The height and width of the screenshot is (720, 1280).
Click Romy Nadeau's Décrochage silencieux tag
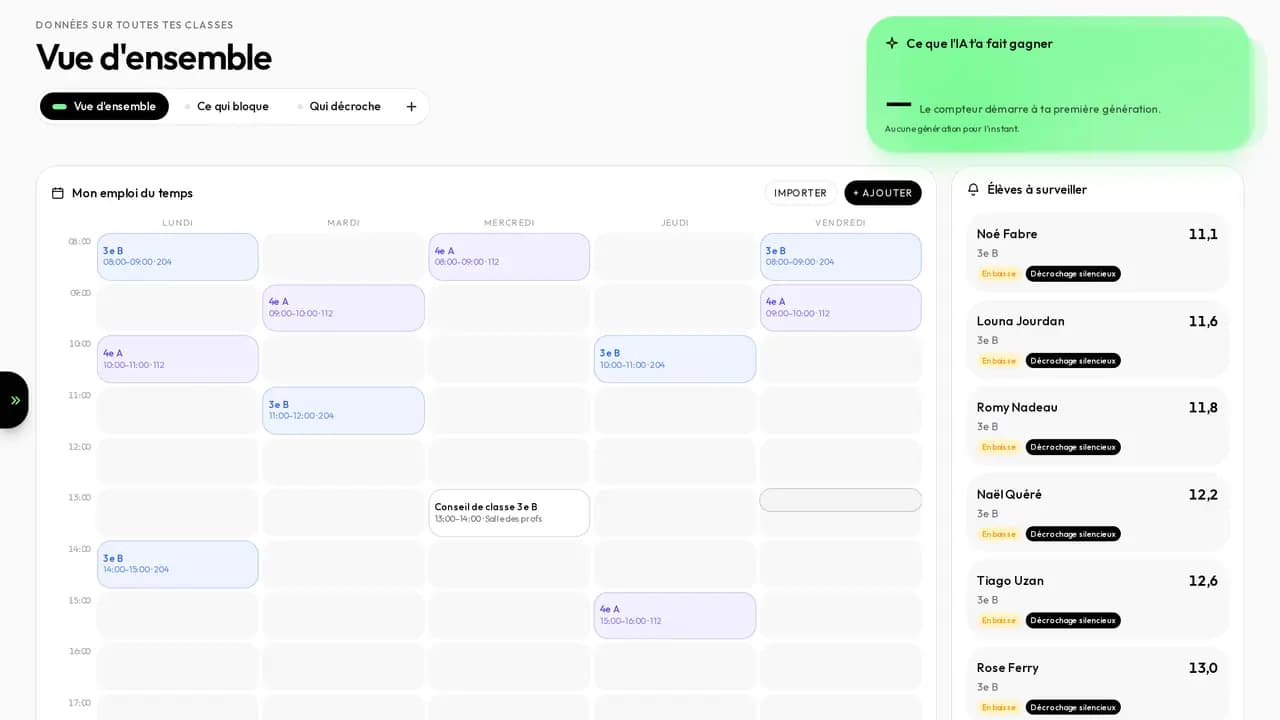(x=1073, y=447)
